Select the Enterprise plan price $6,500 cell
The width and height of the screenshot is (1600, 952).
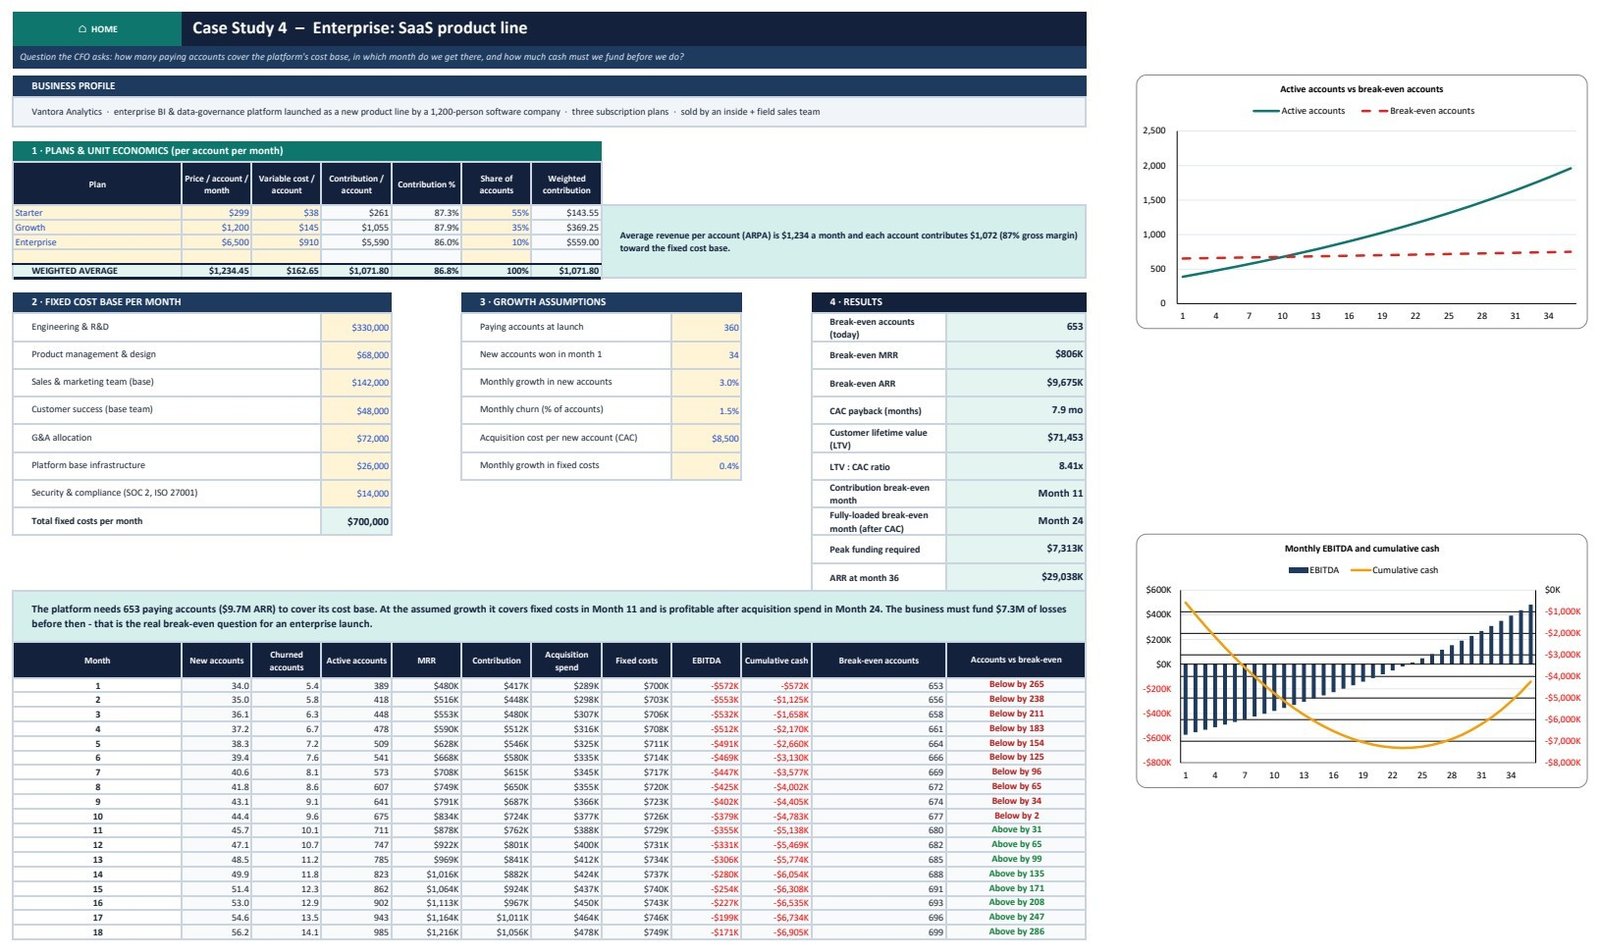pos(216,243)
